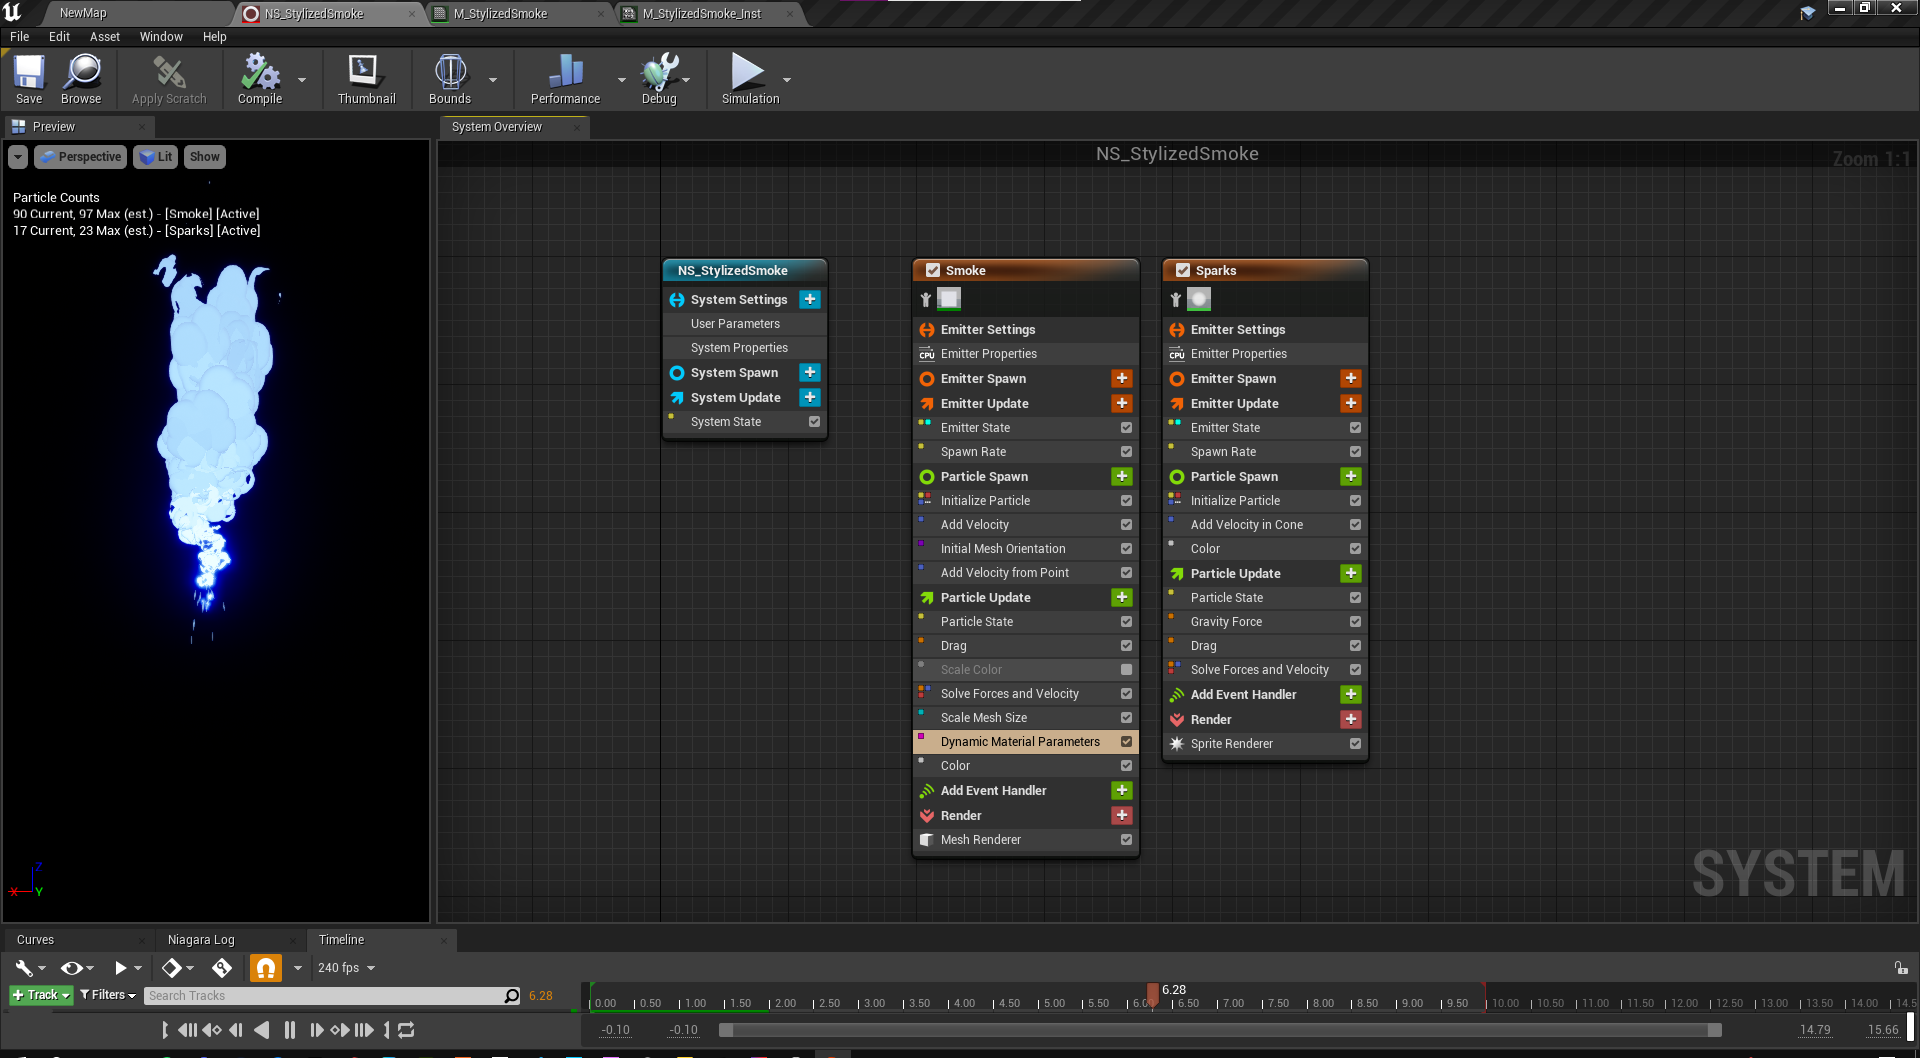Viewport: 1920px width, 1058px height.
Task: Switch to M_StylizedSmoke tab
Action: pos(500,13)
